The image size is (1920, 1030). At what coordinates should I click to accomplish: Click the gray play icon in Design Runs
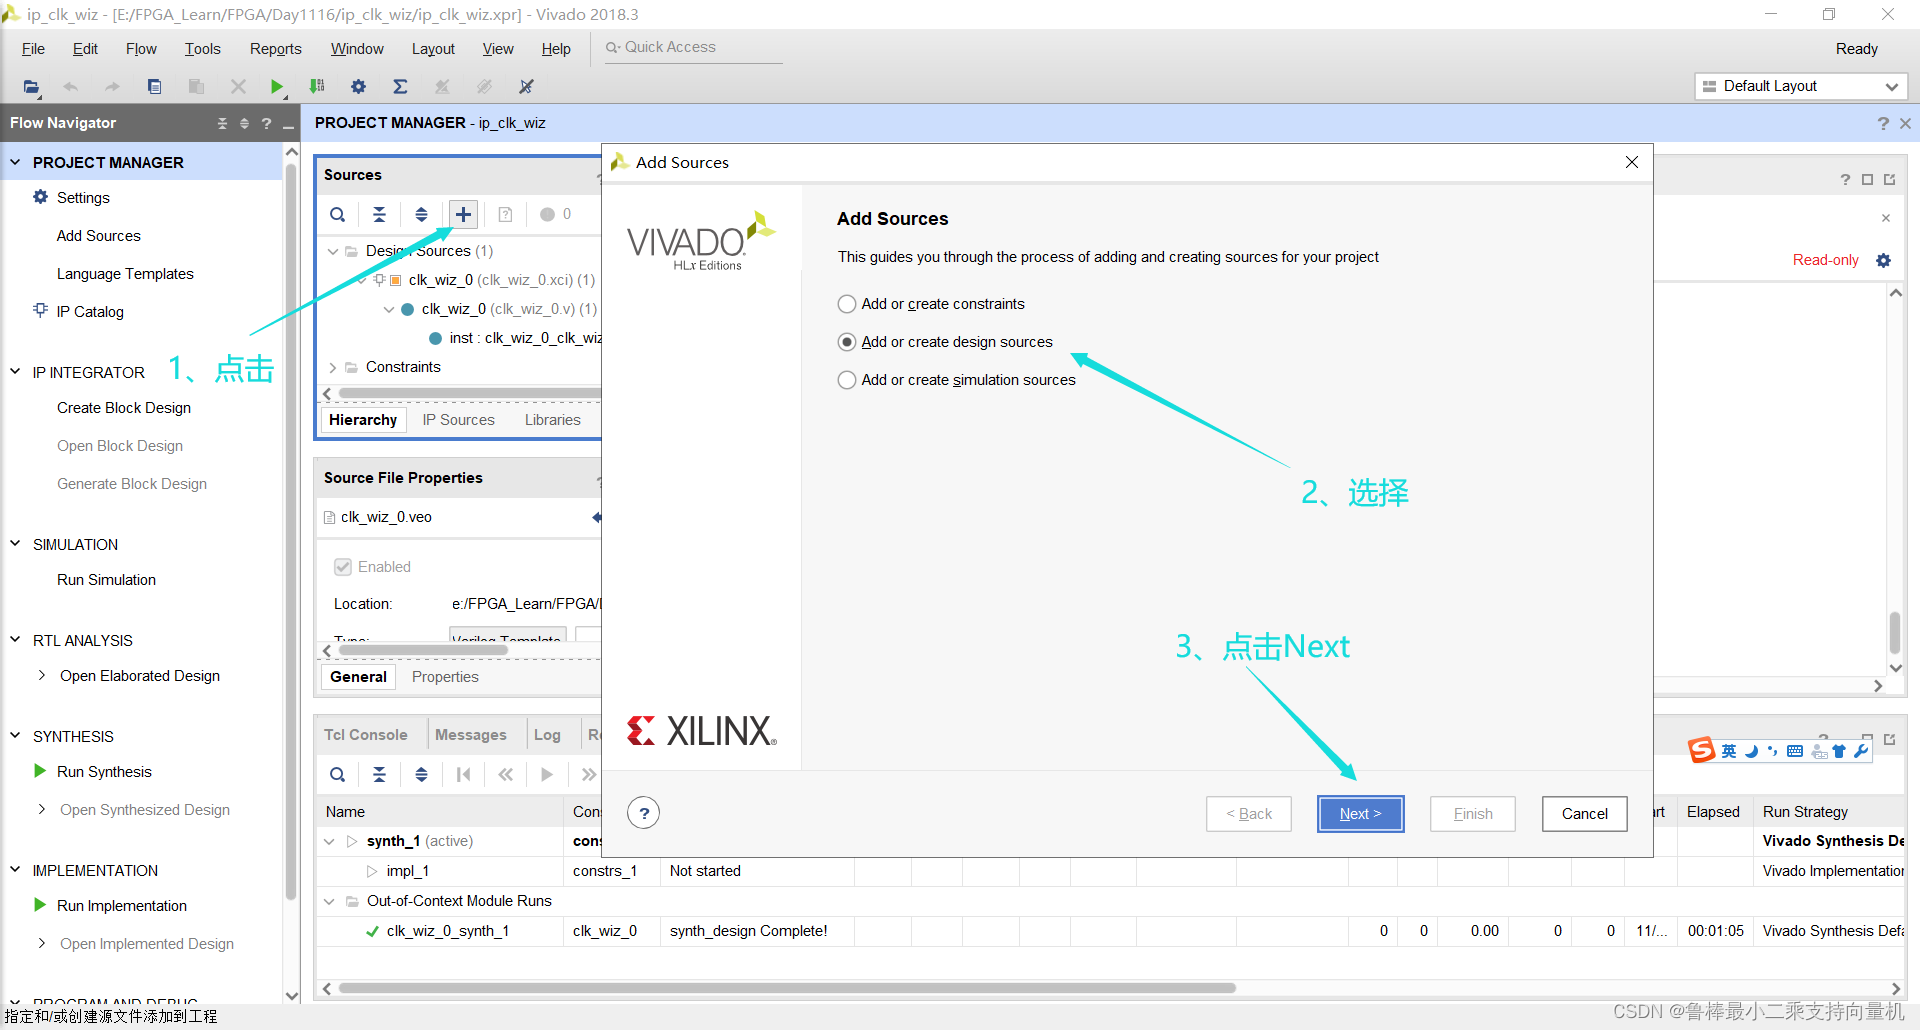[547, 774]
